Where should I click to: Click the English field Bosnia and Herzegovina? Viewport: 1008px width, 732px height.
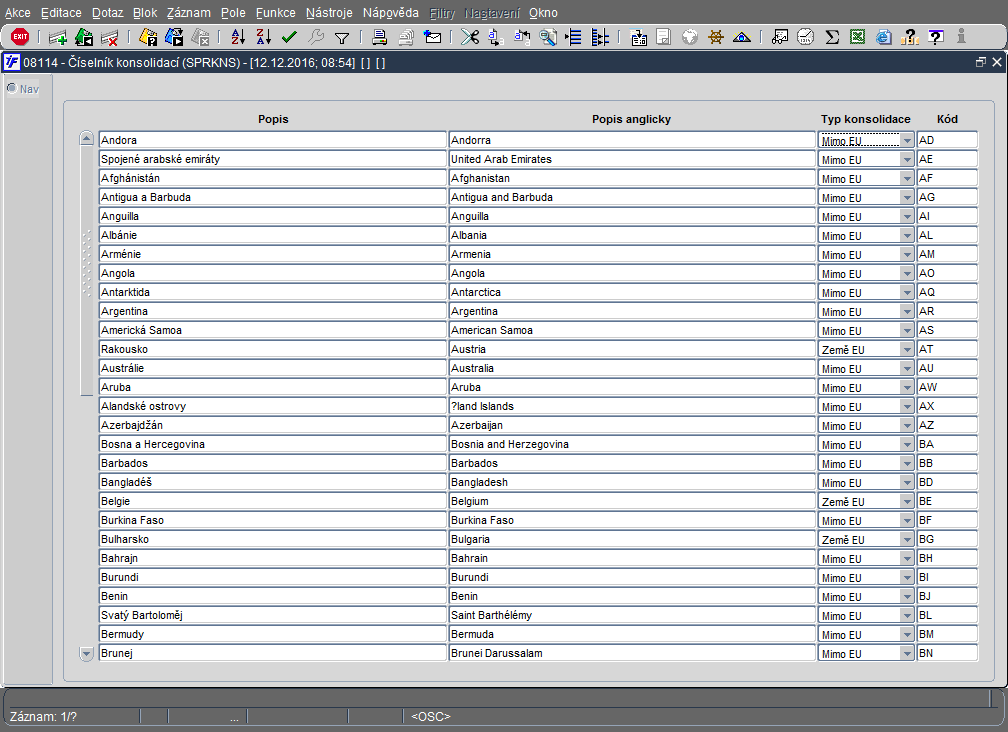[x=632, y=445]
